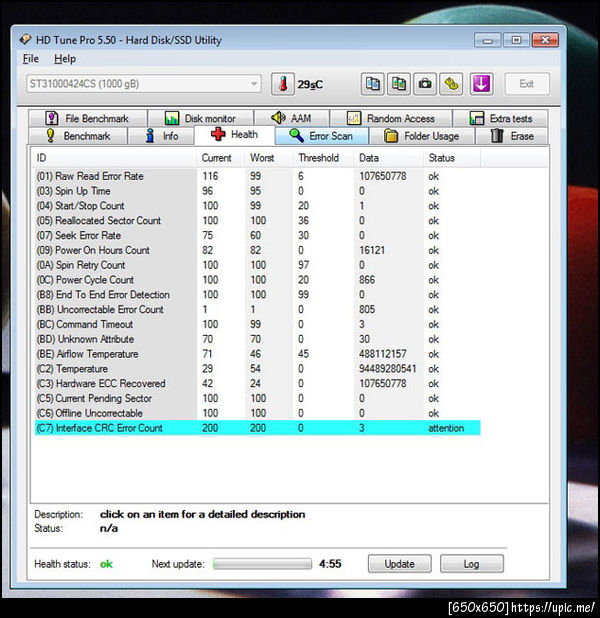Select the Health tab
The width and height of the screenshot is (600, 618).
[235, 135]
